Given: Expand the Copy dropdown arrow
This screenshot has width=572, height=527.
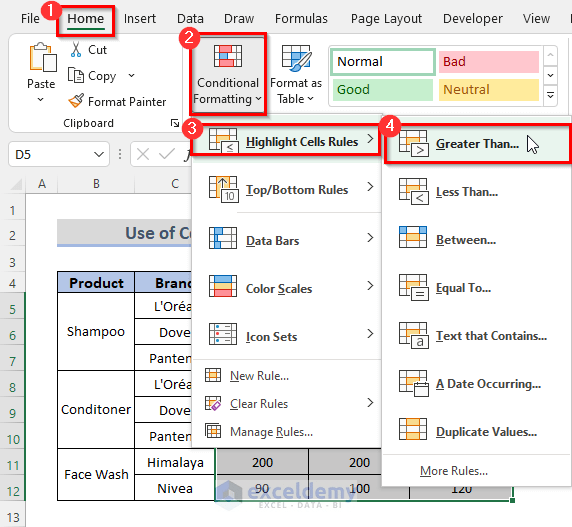Looking at the screenshot, I should click(x=131, y=75).
